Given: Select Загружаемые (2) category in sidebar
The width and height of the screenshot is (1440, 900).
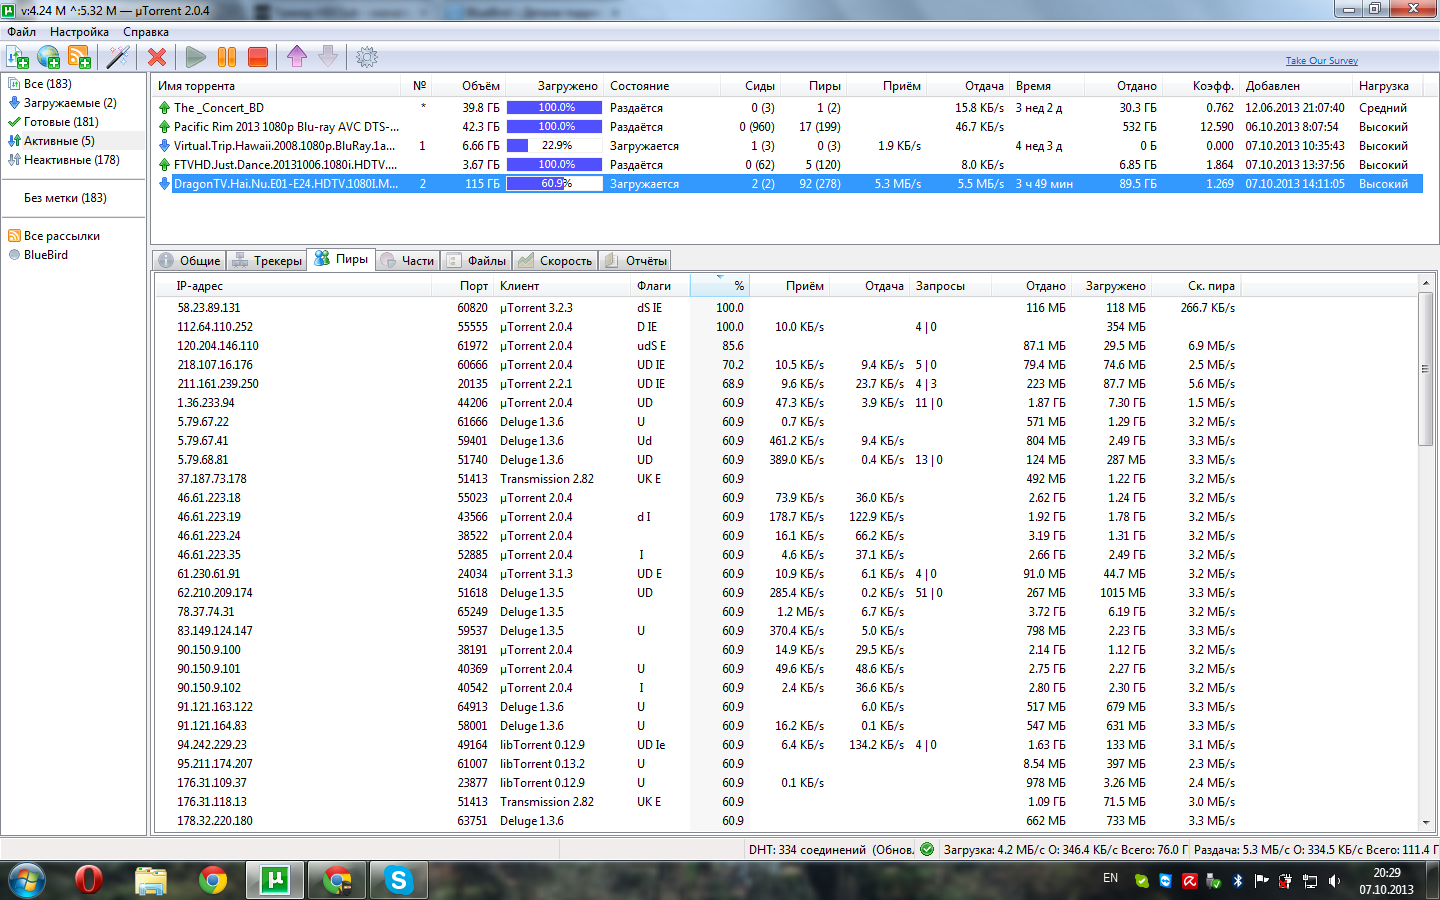Looking at the screenshot, I should (70, 103).
